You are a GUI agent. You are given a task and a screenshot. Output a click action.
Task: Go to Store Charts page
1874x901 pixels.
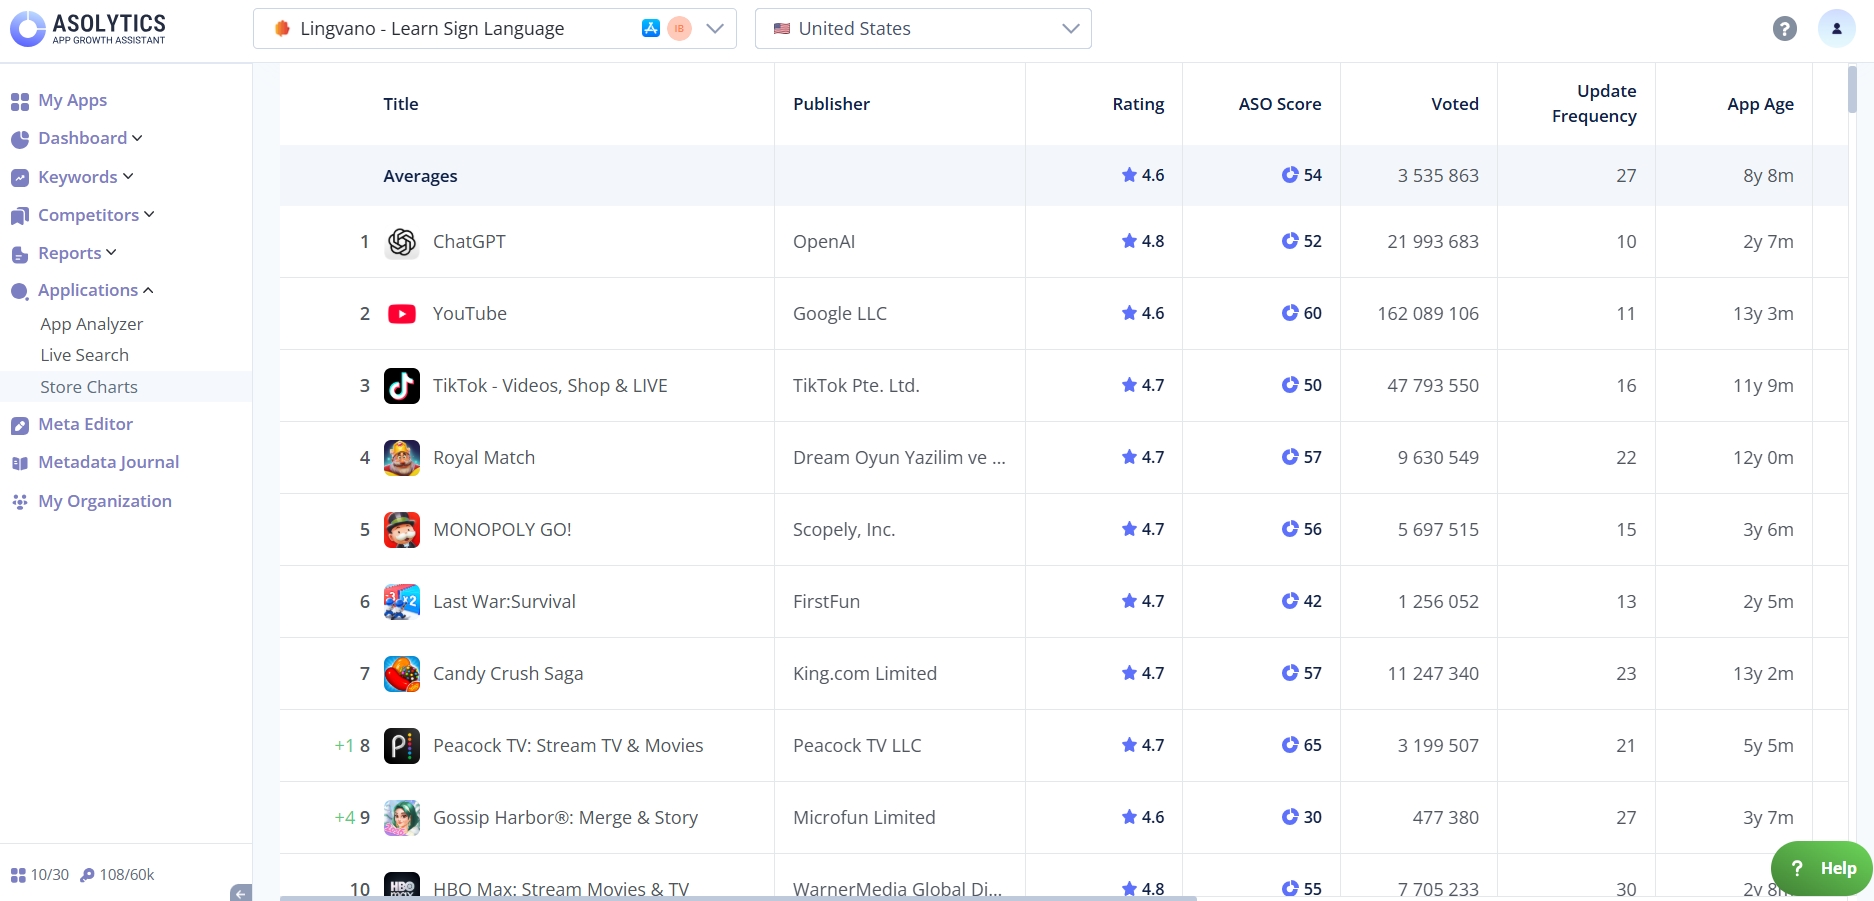tap(89, 387)
